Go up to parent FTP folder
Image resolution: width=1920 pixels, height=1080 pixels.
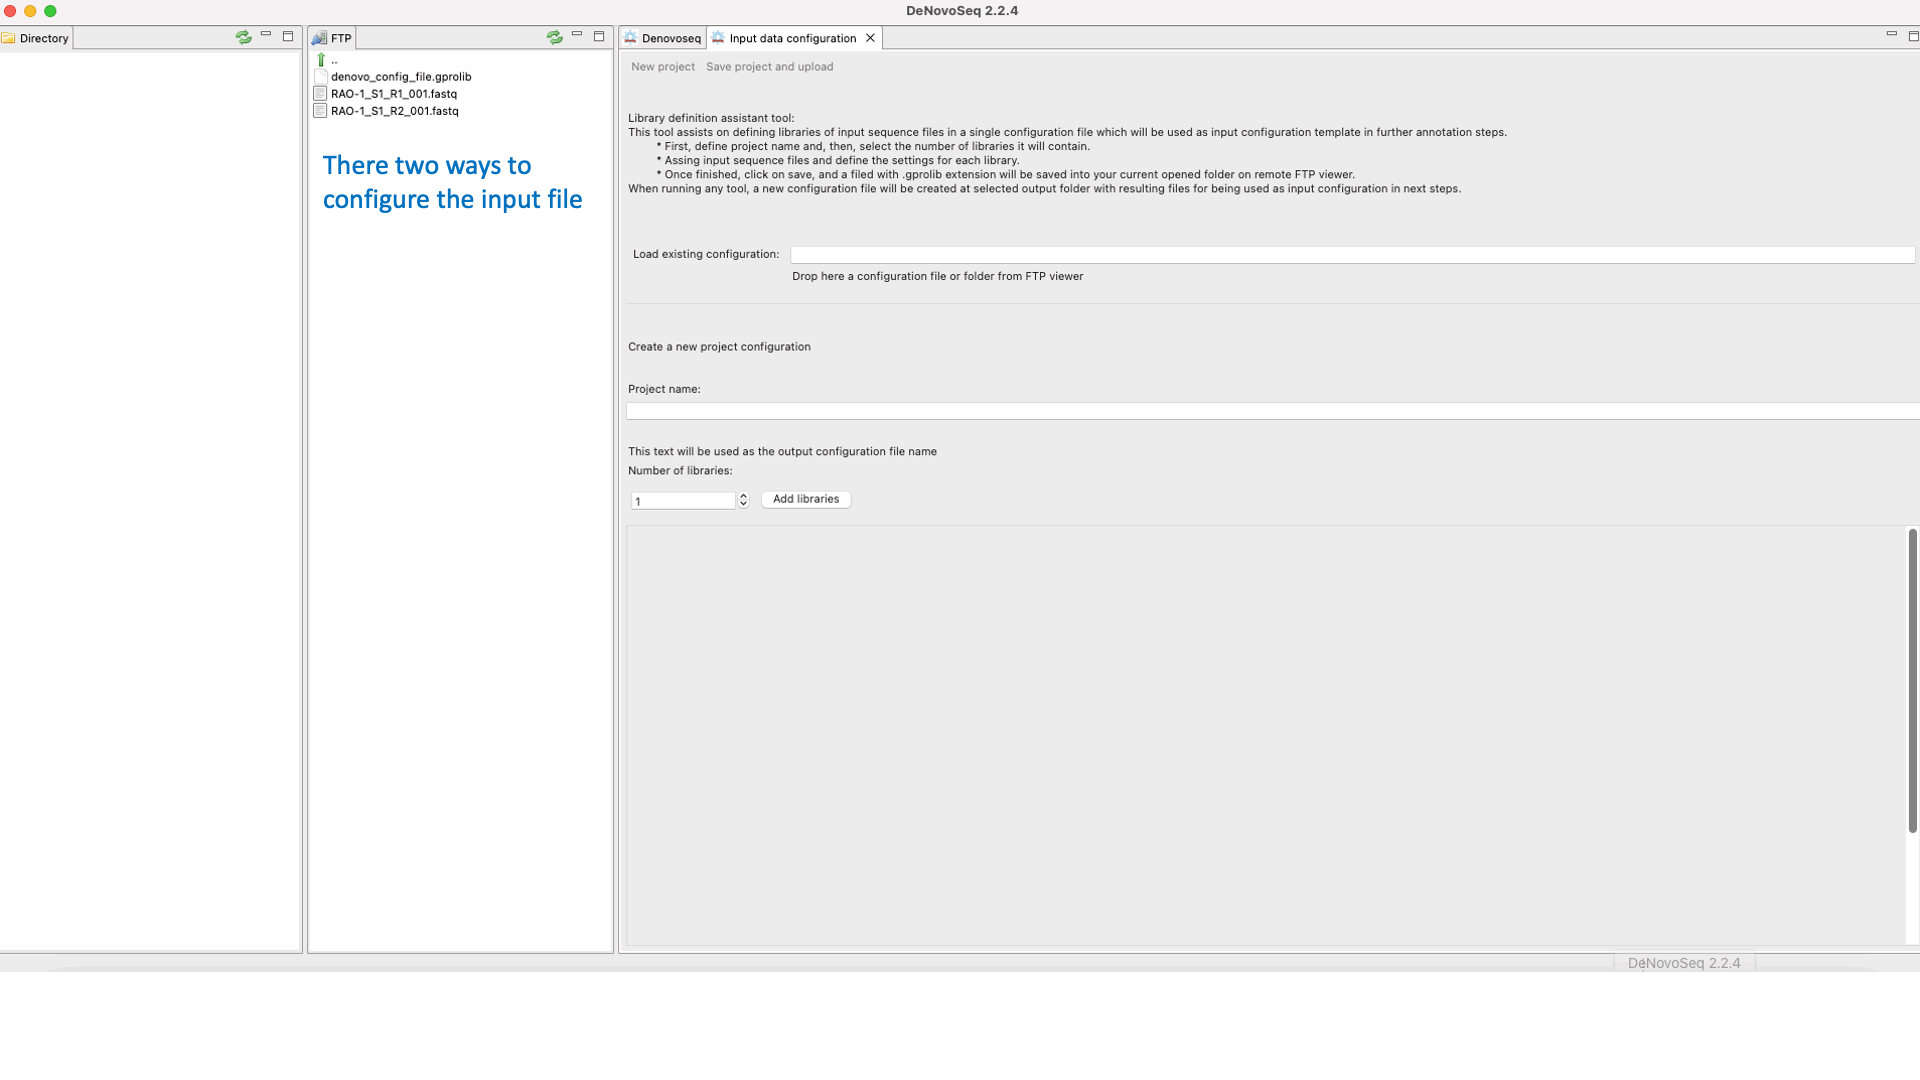321,60
